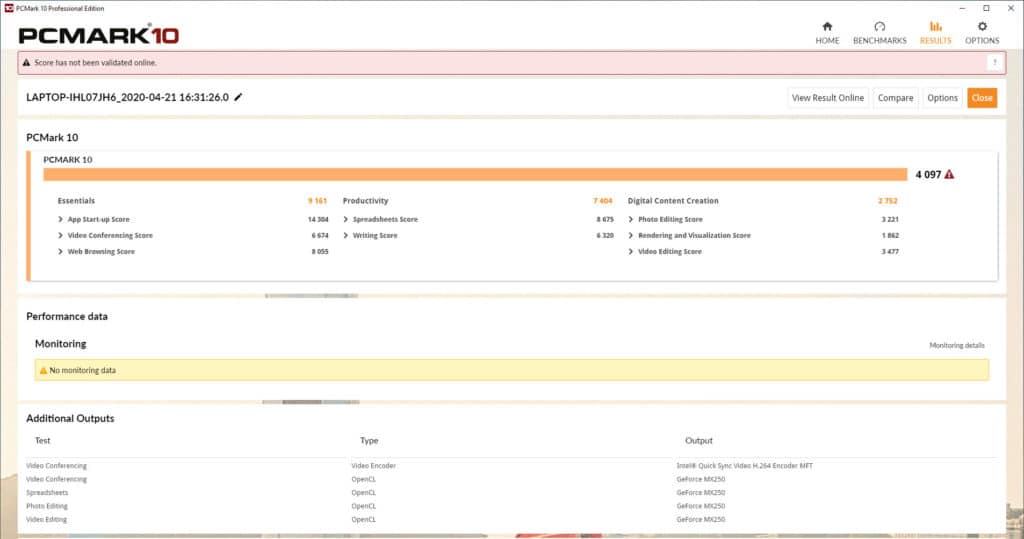The image size is (1024, 539).
Task: Click App Start-up score value 14 304
Action: click(x=318, y=220)
